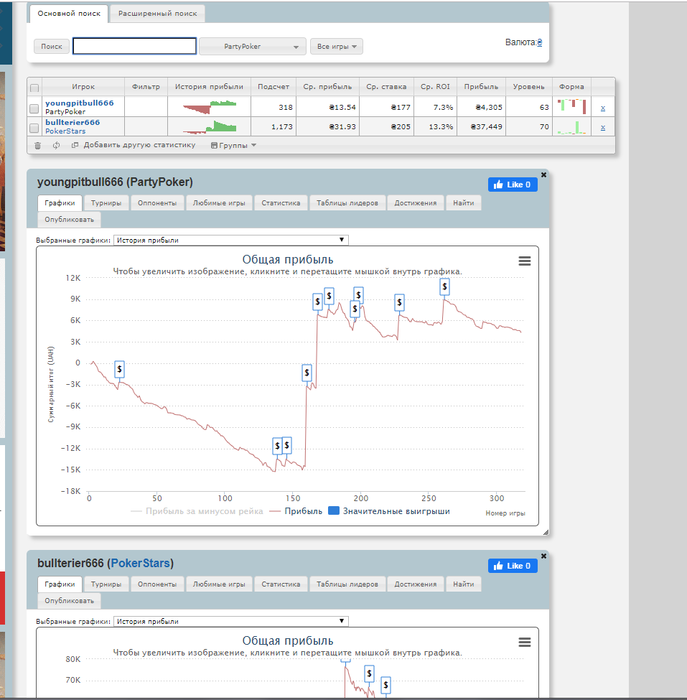Toggle 'Значительные выигрыши' legend series
Image resolution: width=687 pixels, height=700 pixels.
[389, 511]
